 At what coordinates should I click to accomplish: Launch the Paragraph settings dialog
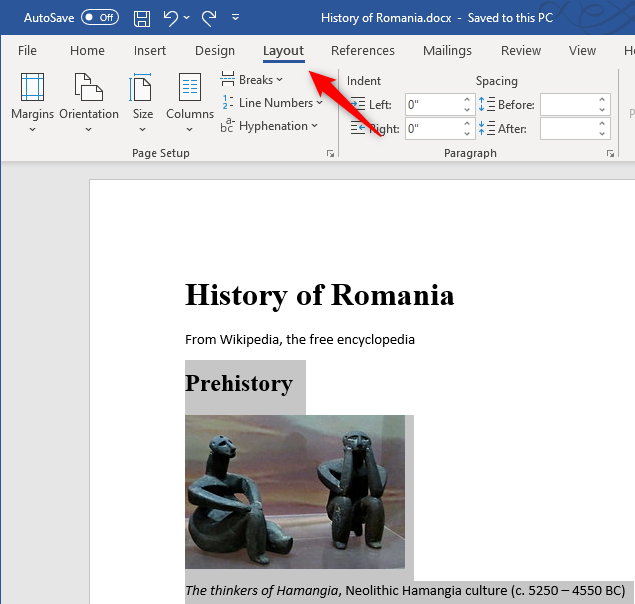(610, 154)
